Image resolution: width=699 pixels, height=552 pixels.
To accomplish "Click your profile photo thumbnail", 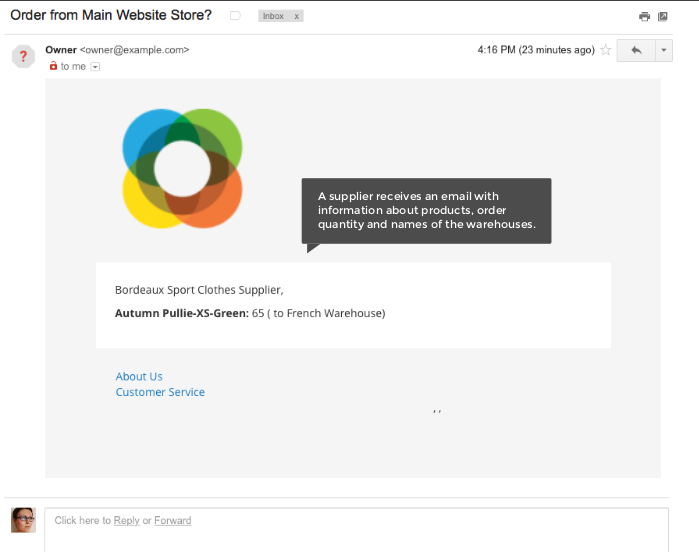I will coord(23,520).
